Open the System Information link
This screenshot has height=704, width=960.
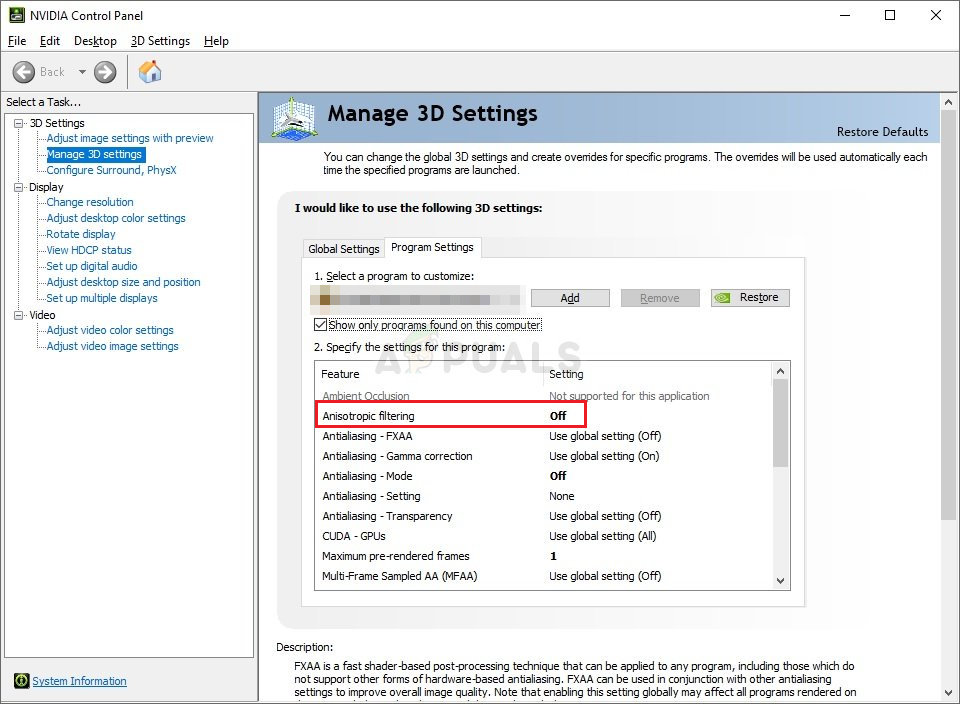tap(80, 681)
